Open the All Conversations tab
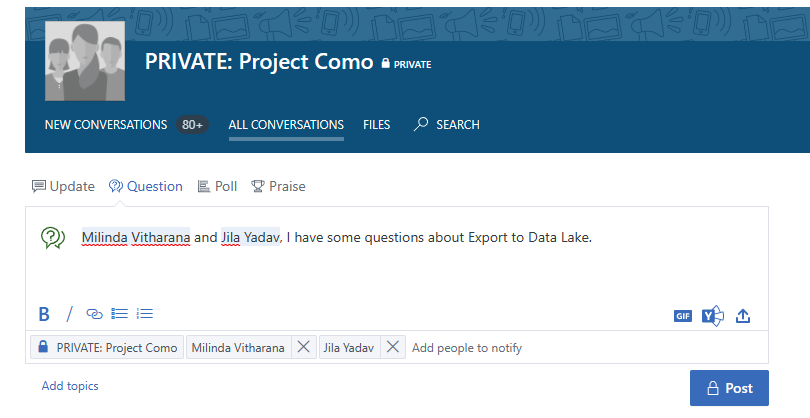 (x=286, y=125)
